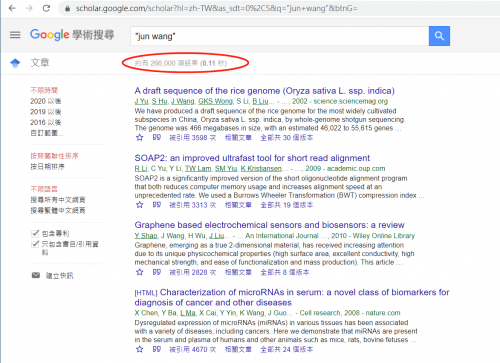Click the Google 學術搜尋 logo
The image size is (500, 363).
(72, 35)
